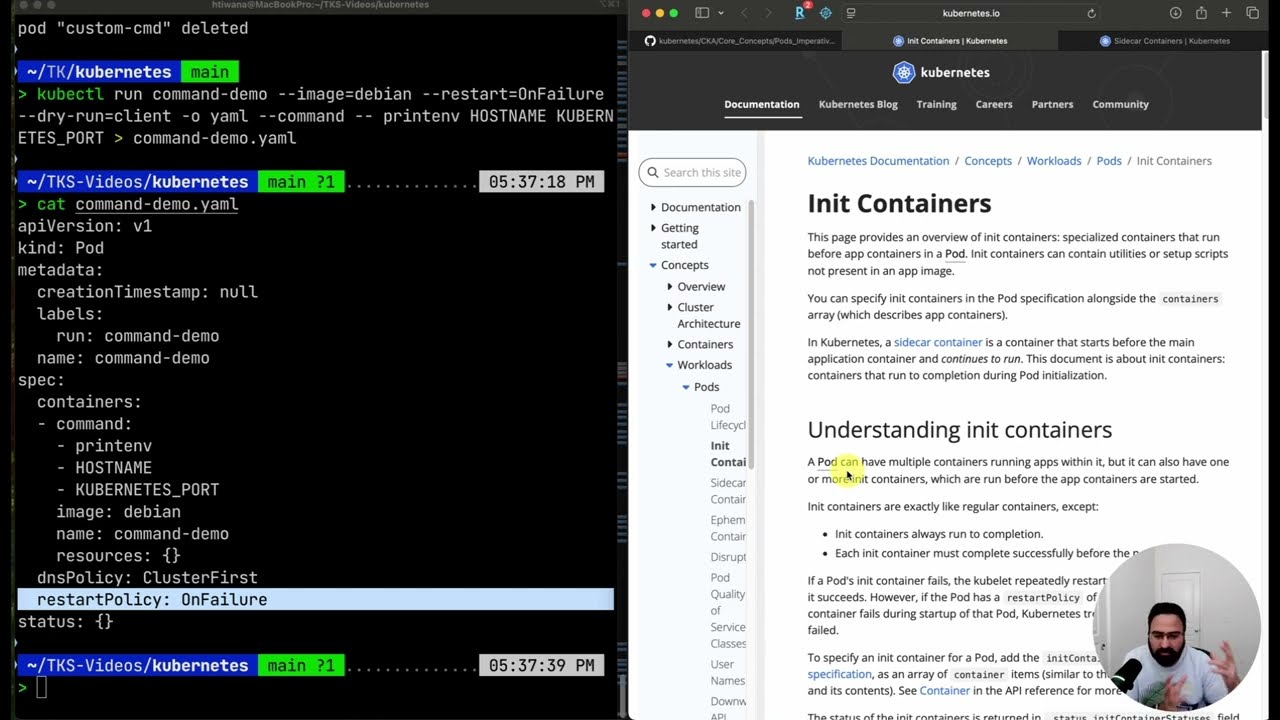
Task: Reload the kubernetes.io page
Action: point(1091,13)
